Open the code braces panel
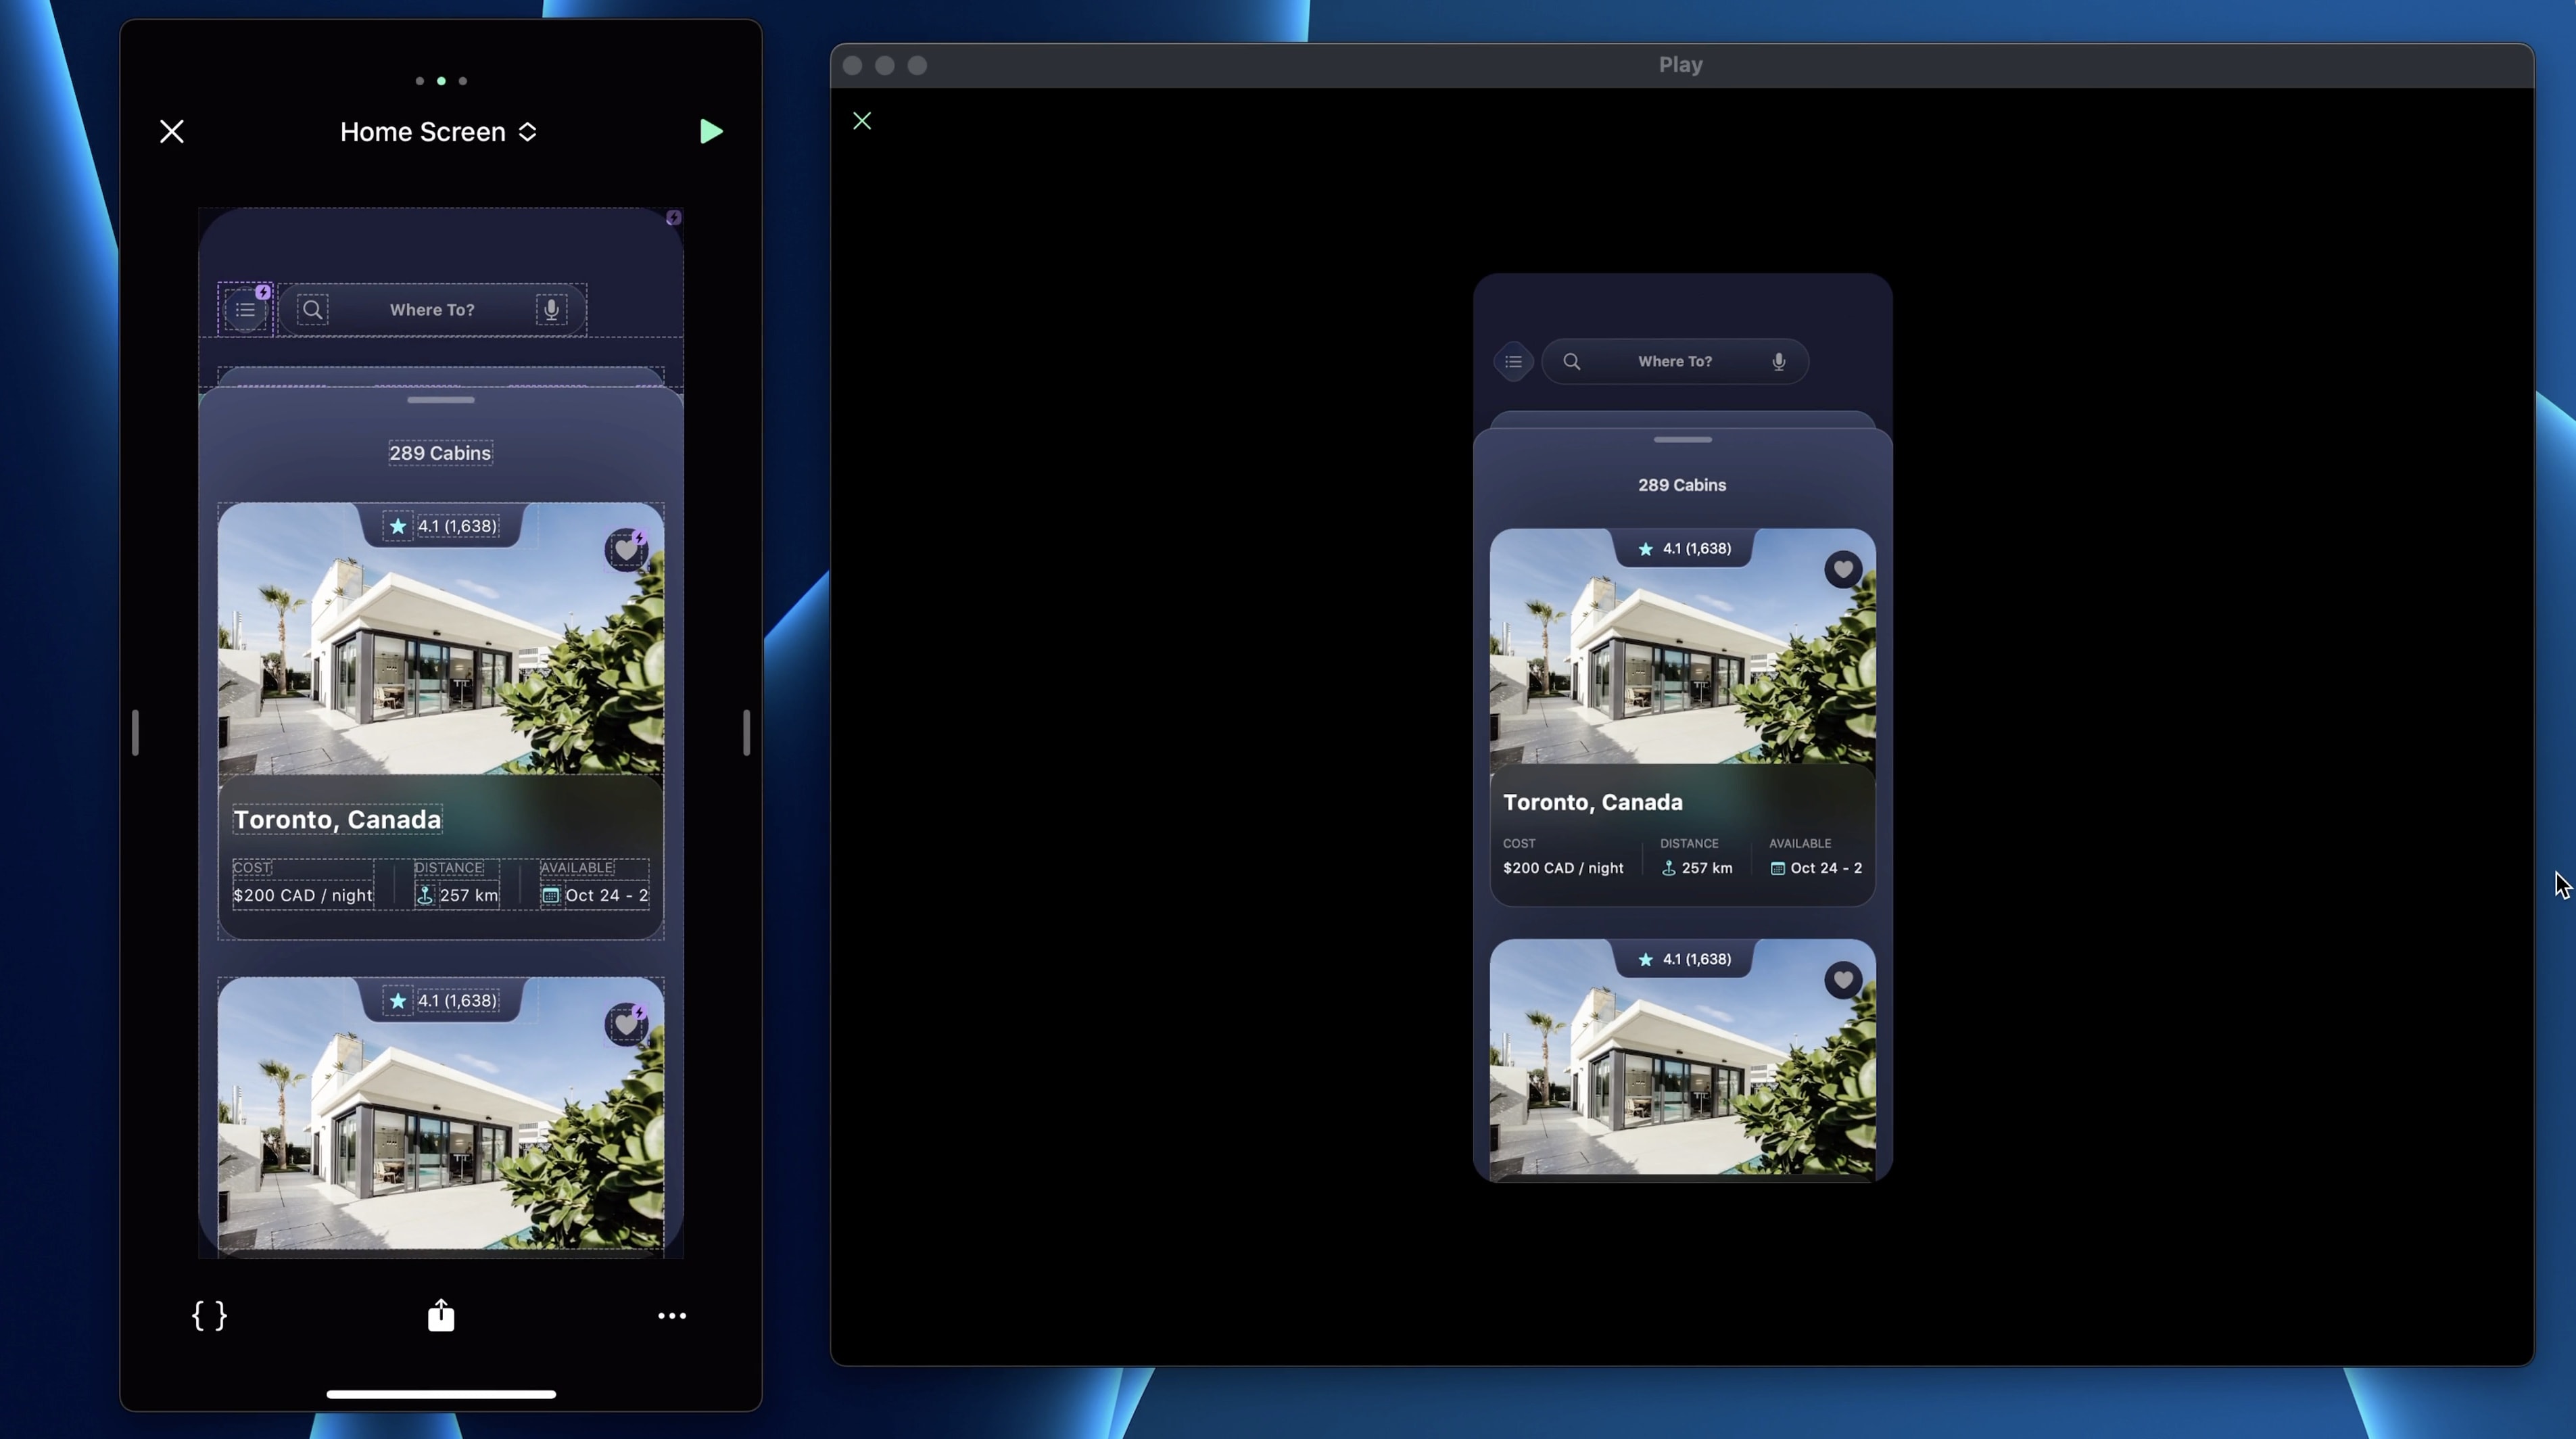 click(209, 1316)
